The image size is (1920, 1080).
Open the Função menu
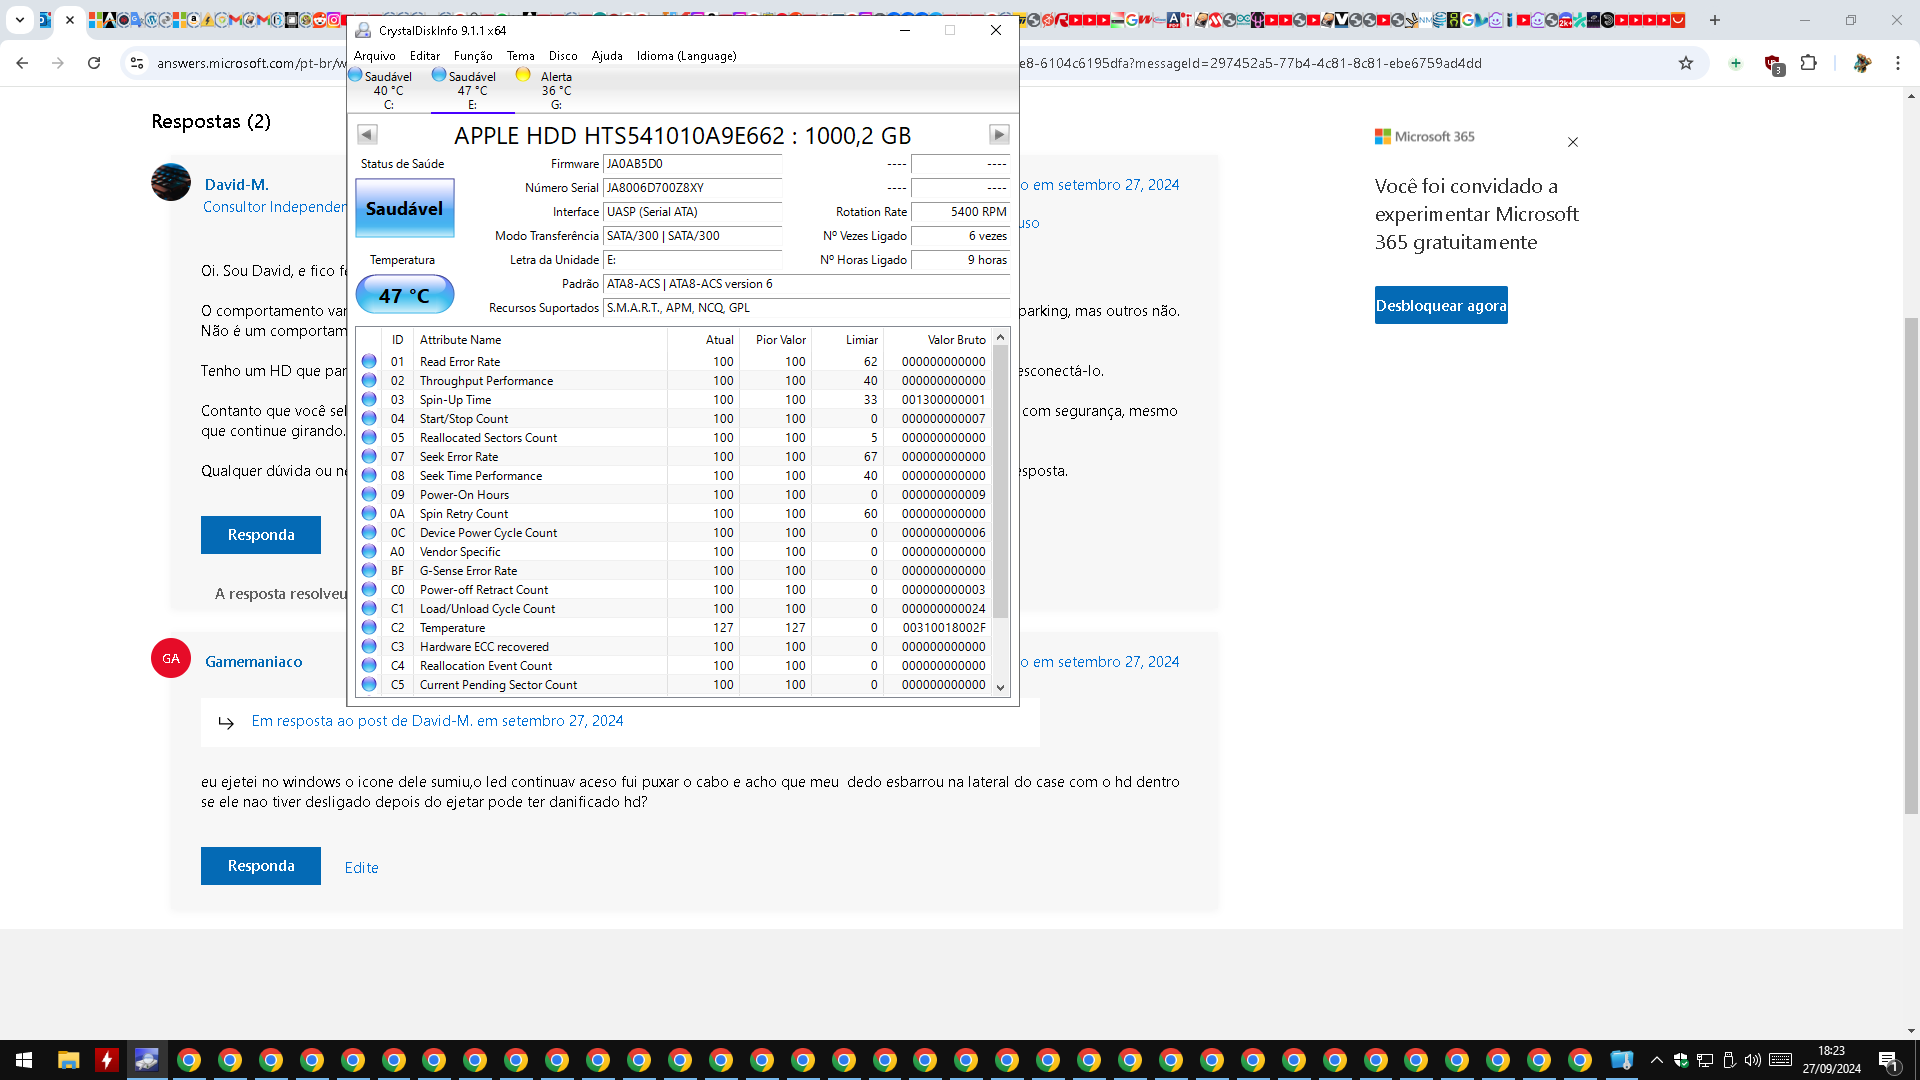(472, 56)
